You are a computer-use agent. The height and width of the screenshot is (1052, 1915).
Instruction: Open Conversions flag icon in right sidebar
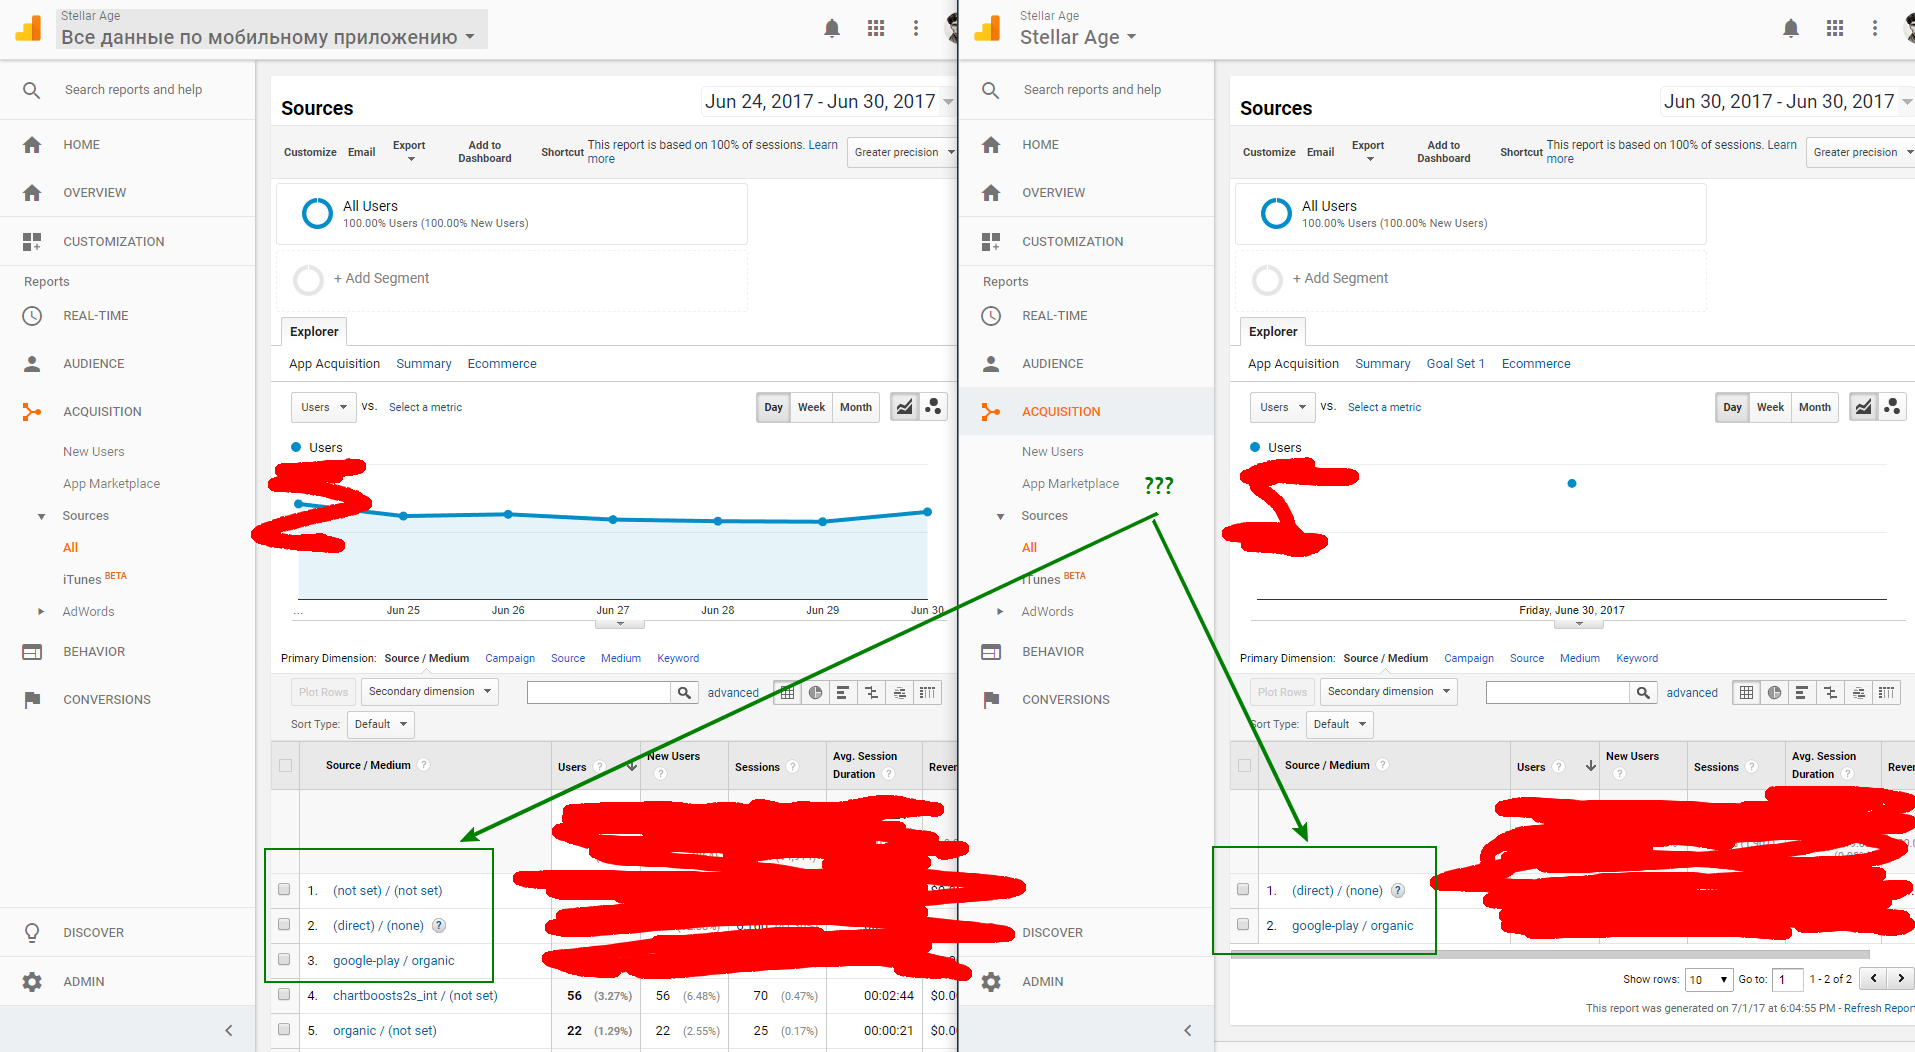tap(991, 700)
